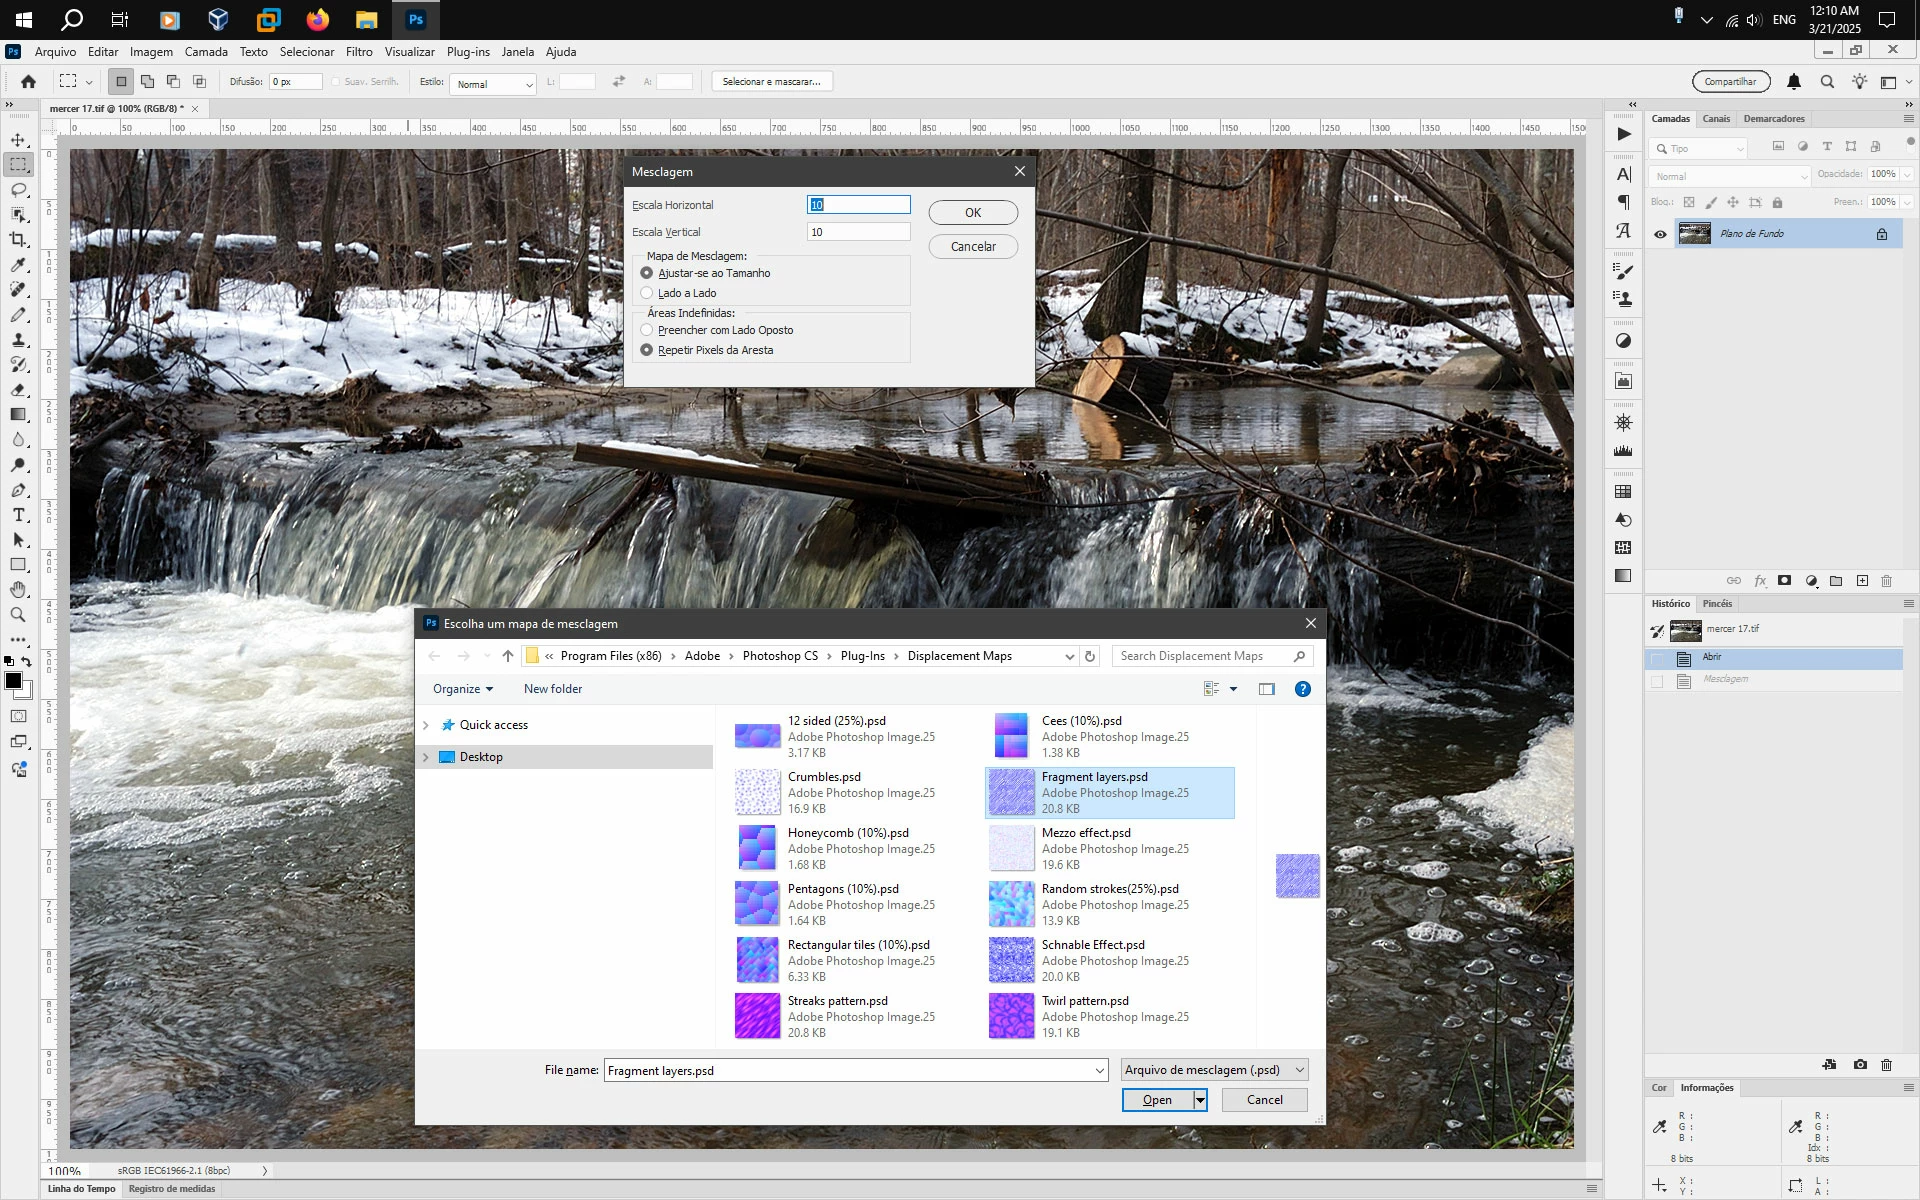Select 'Preencher com Lado Oposto' option
The image size is (1920, 1200).
(647, 330)
